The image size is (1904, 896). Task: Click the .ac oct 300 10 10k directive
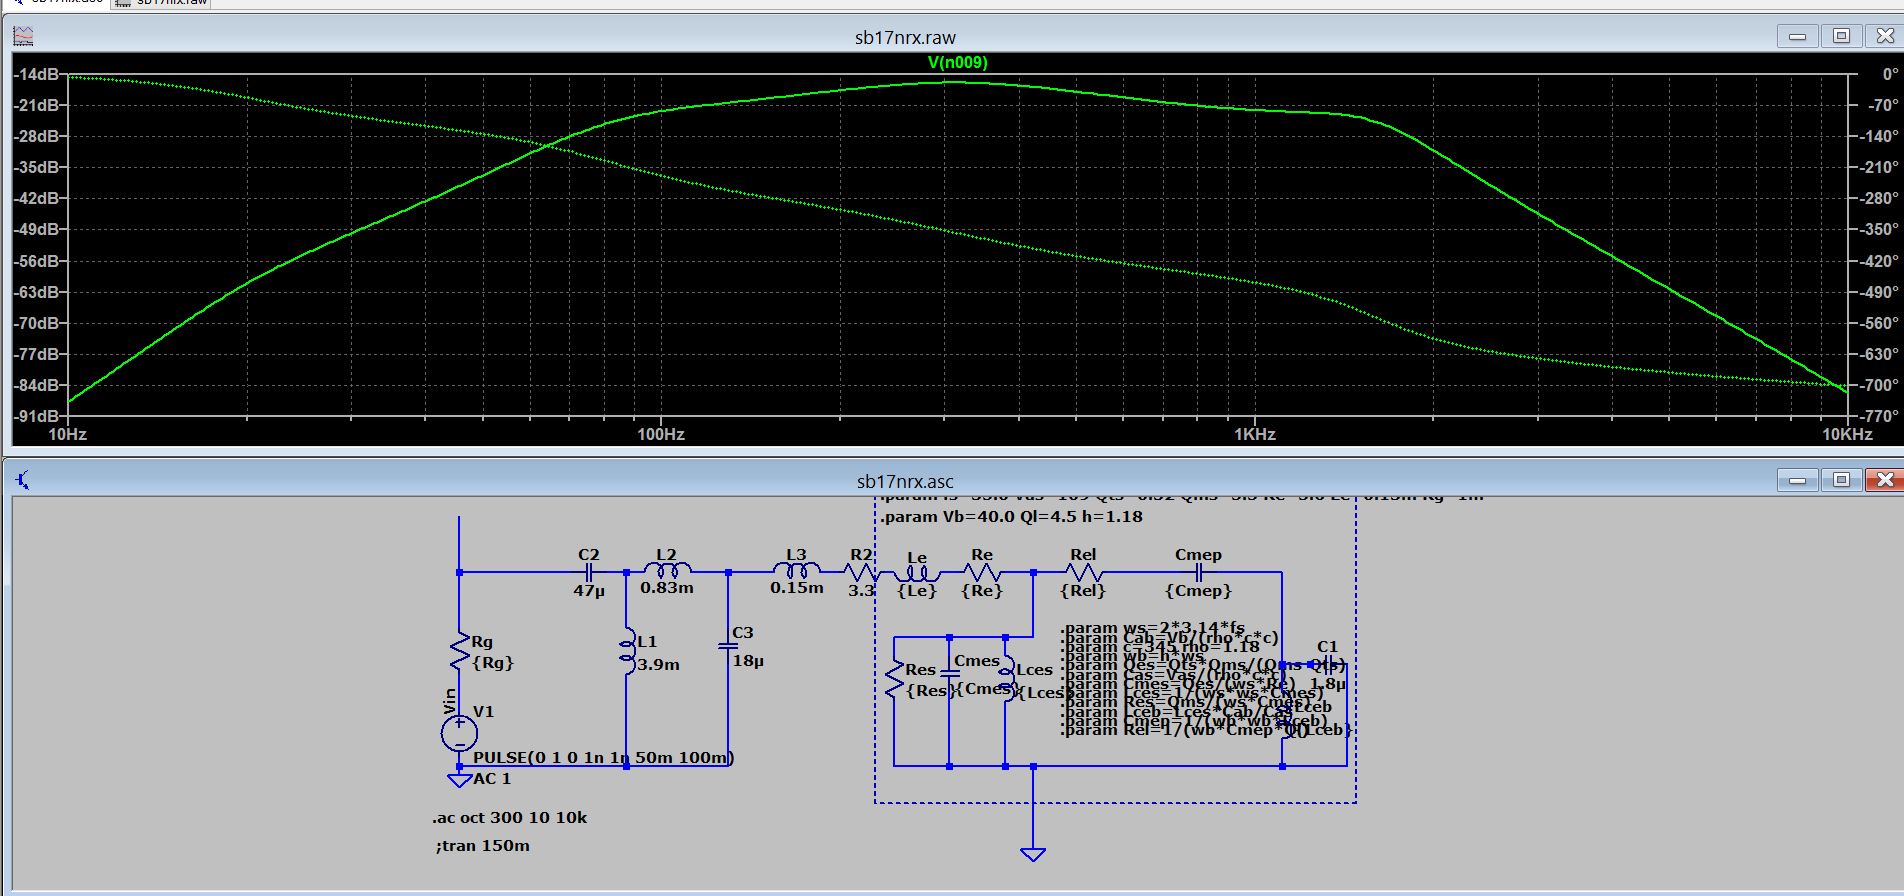(510, 817)
